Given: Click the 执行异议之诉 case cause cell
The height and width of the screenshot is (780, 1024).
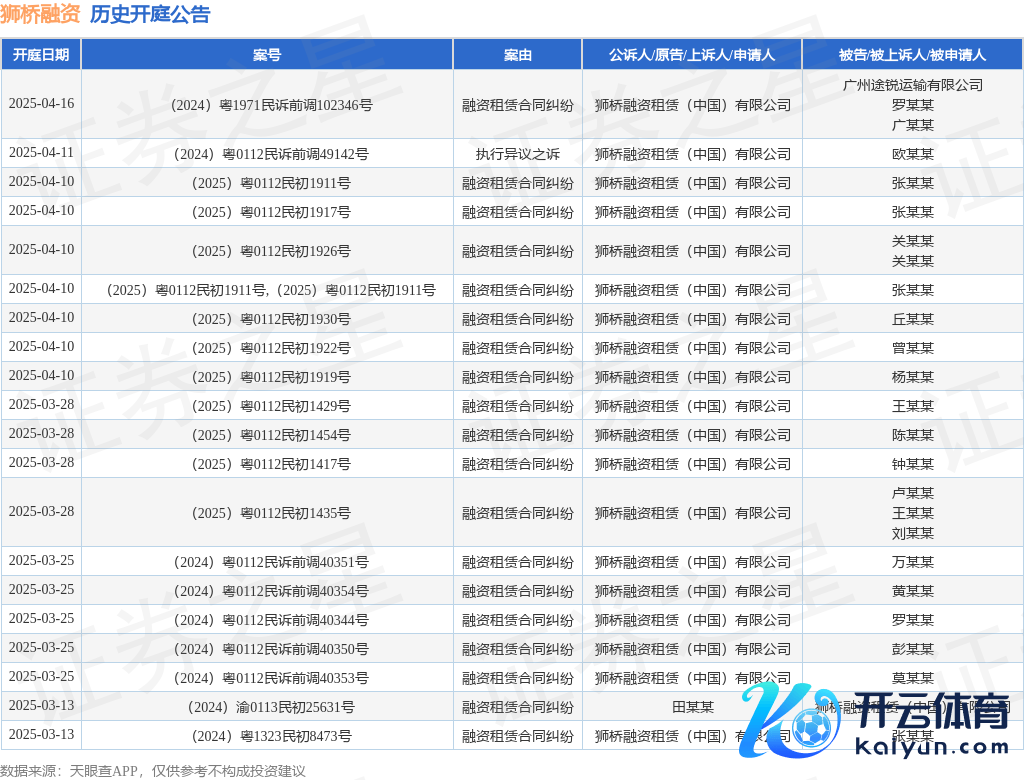Looking at the screenshot, I should 518,154.
